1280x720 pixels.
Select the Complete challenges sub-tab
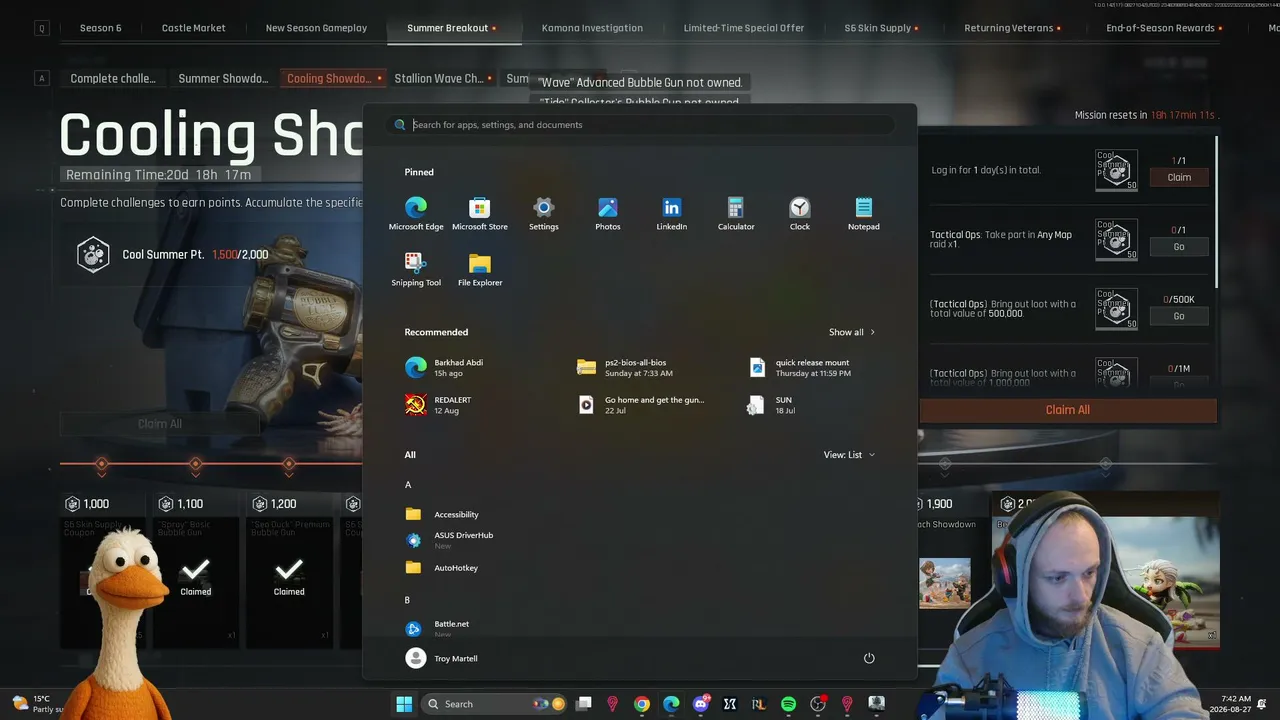click(x=113, y=78)
